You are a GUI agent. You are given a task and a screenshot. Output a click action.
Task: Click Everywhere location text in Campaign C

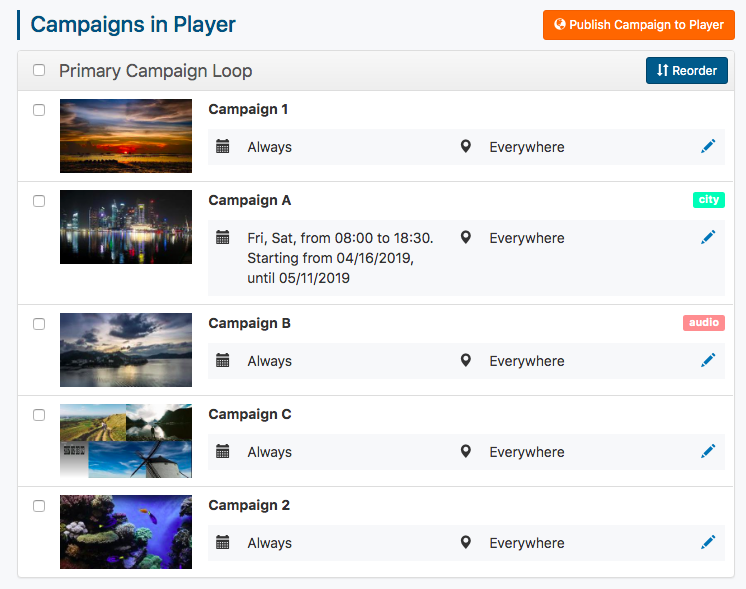[527, 452]
